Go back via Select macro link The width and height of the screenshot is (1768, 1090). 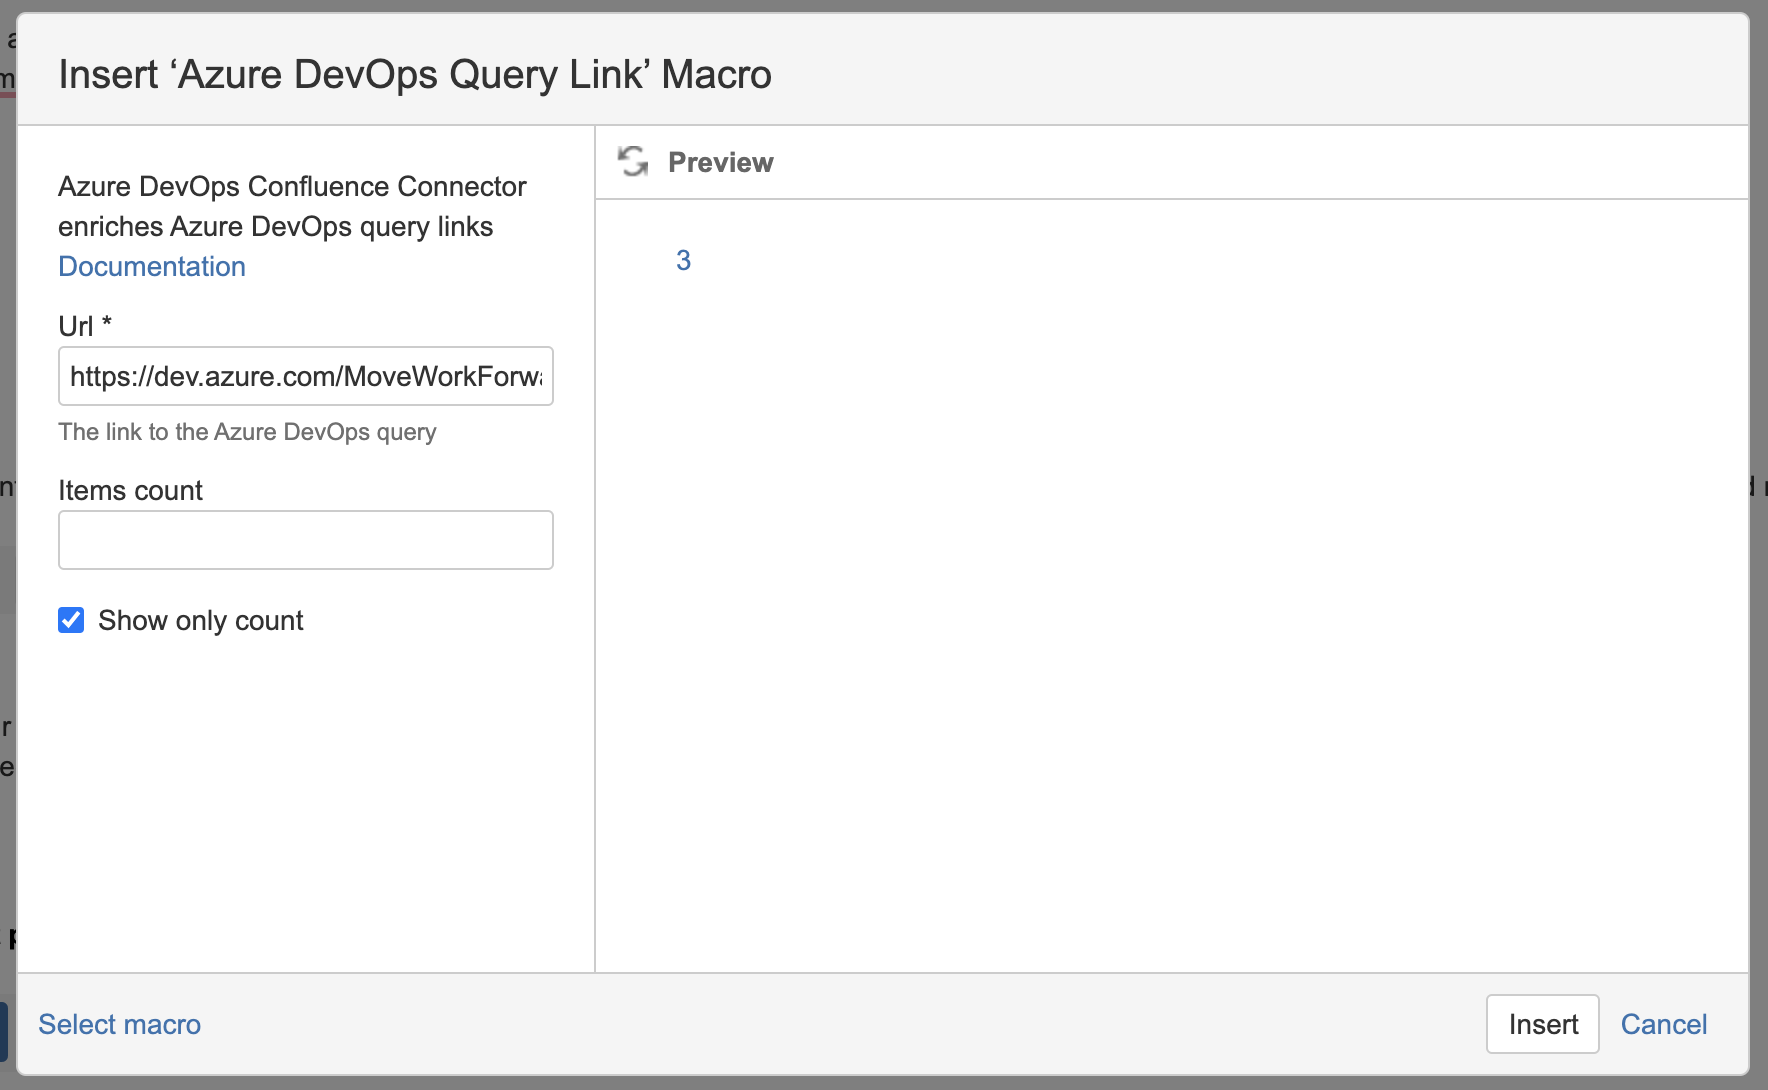tap(119, 1024)
